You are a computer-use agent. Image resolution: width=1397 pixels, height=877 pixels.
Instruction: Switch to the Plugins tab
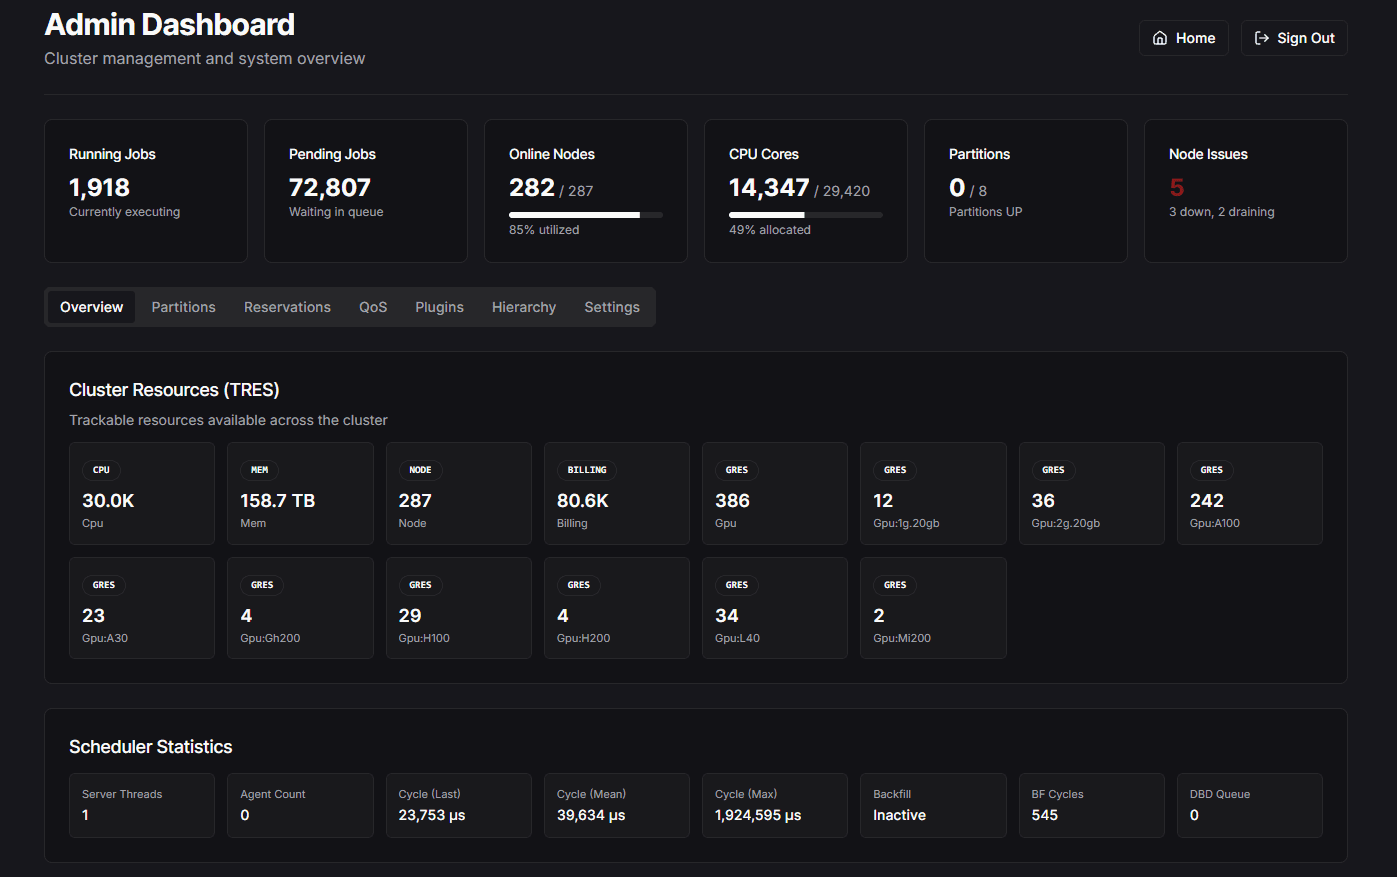pos(439,307)
